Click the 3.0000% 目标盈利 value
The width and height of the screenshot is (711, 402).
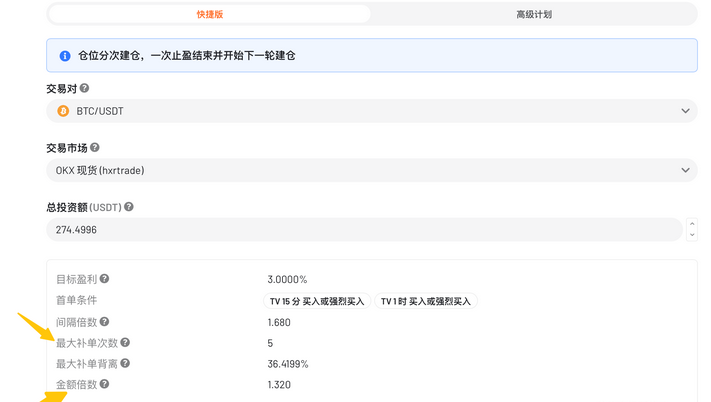click(287, 280)
